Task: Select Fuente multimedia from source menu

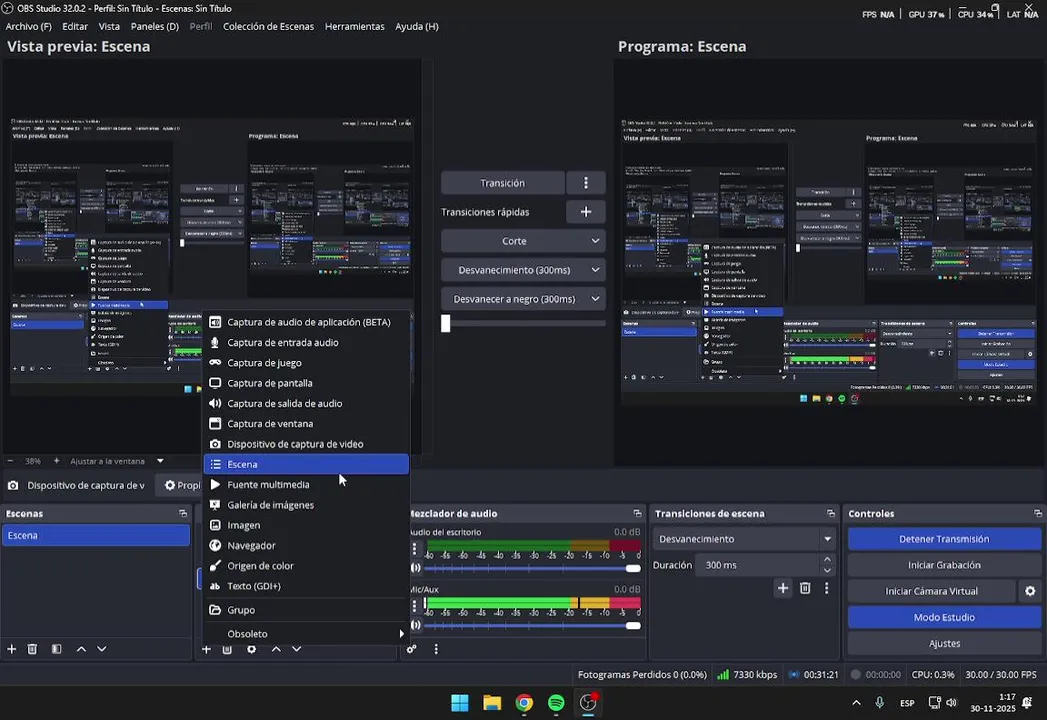Action: pyautogui.click(x=306, y=485)
